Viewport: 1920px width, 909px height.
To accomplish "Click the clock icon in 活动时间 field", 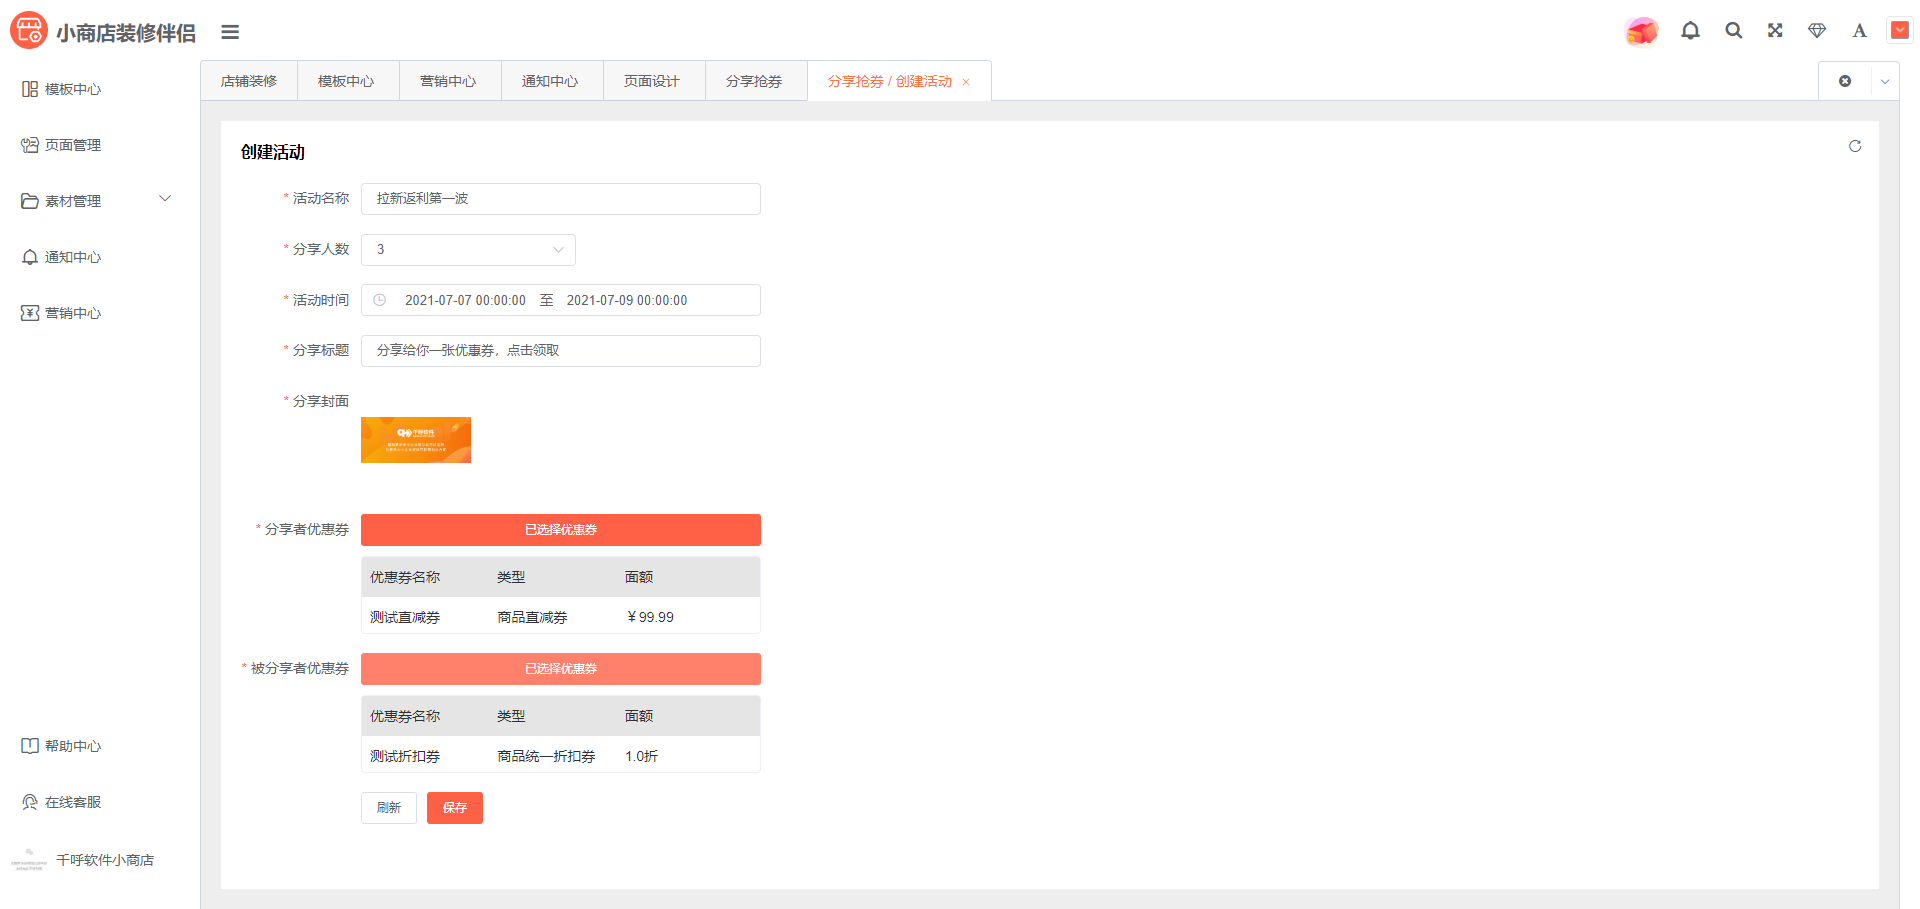I will click(x=380, y=300).
